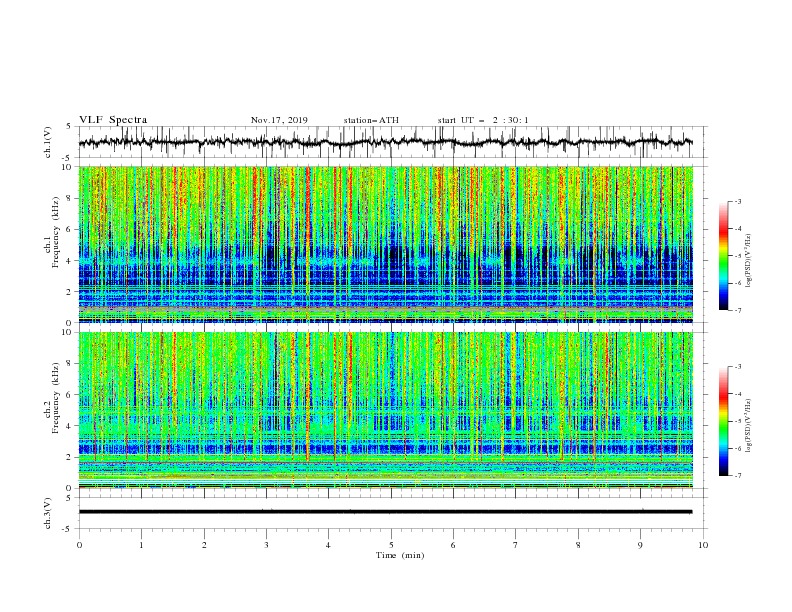Click time axis tick label "5"
This screenshot has width=792, height=612.
(391, 545)
